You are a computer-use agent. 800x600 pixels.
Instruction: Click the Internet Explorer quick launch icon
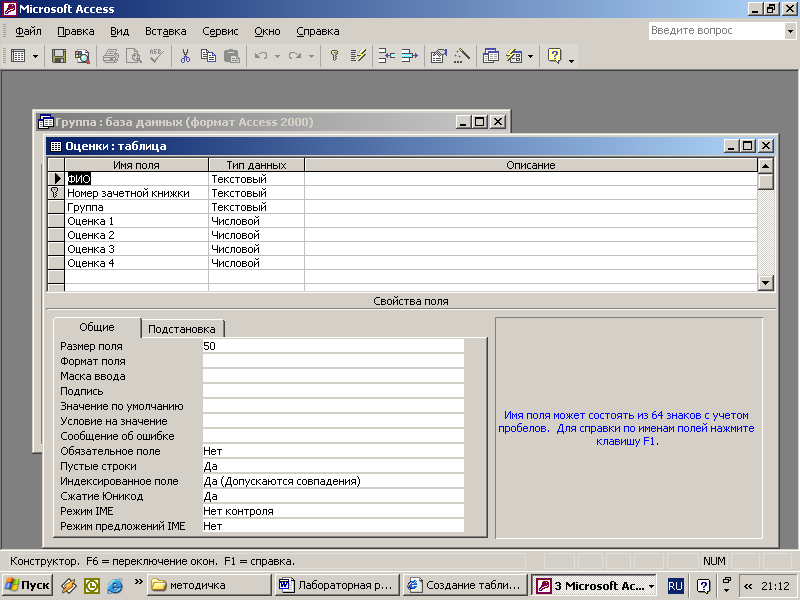[x=115, y=585]
